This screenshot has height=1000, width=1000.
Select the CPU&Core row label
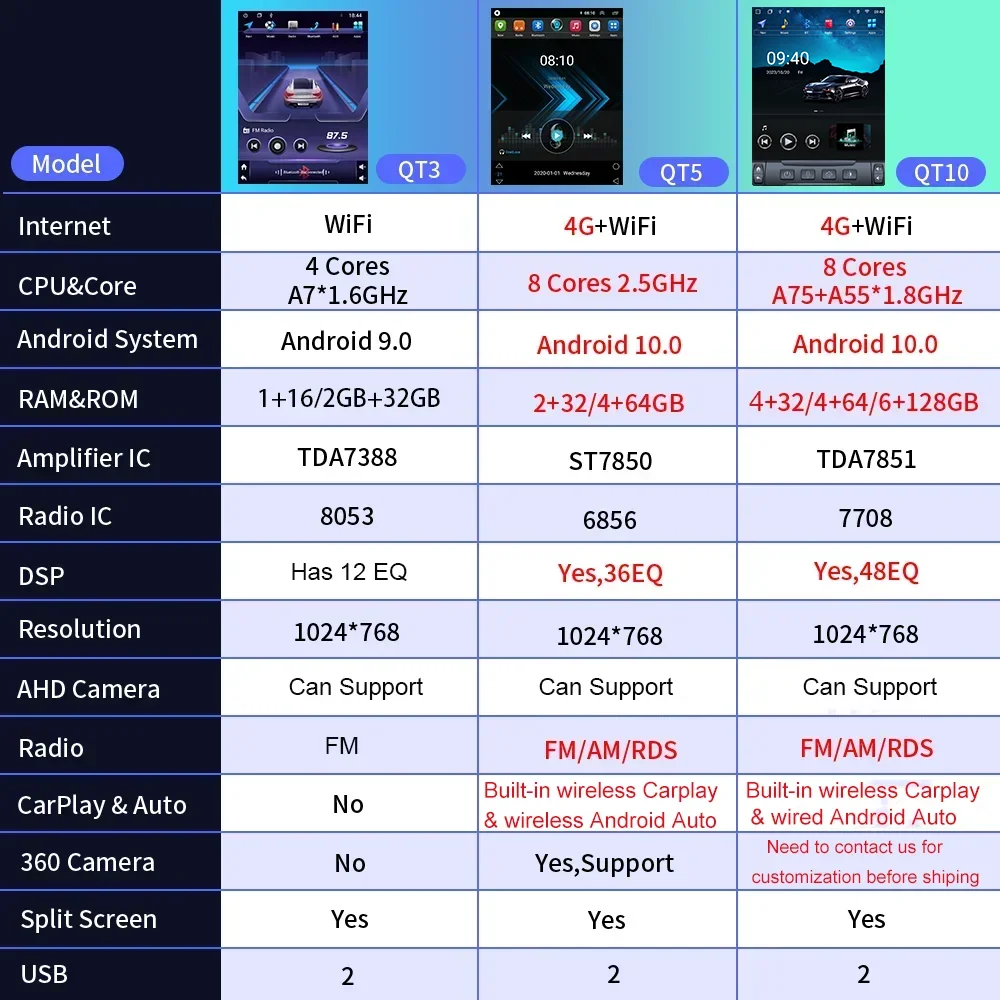[x=77, y=286]
